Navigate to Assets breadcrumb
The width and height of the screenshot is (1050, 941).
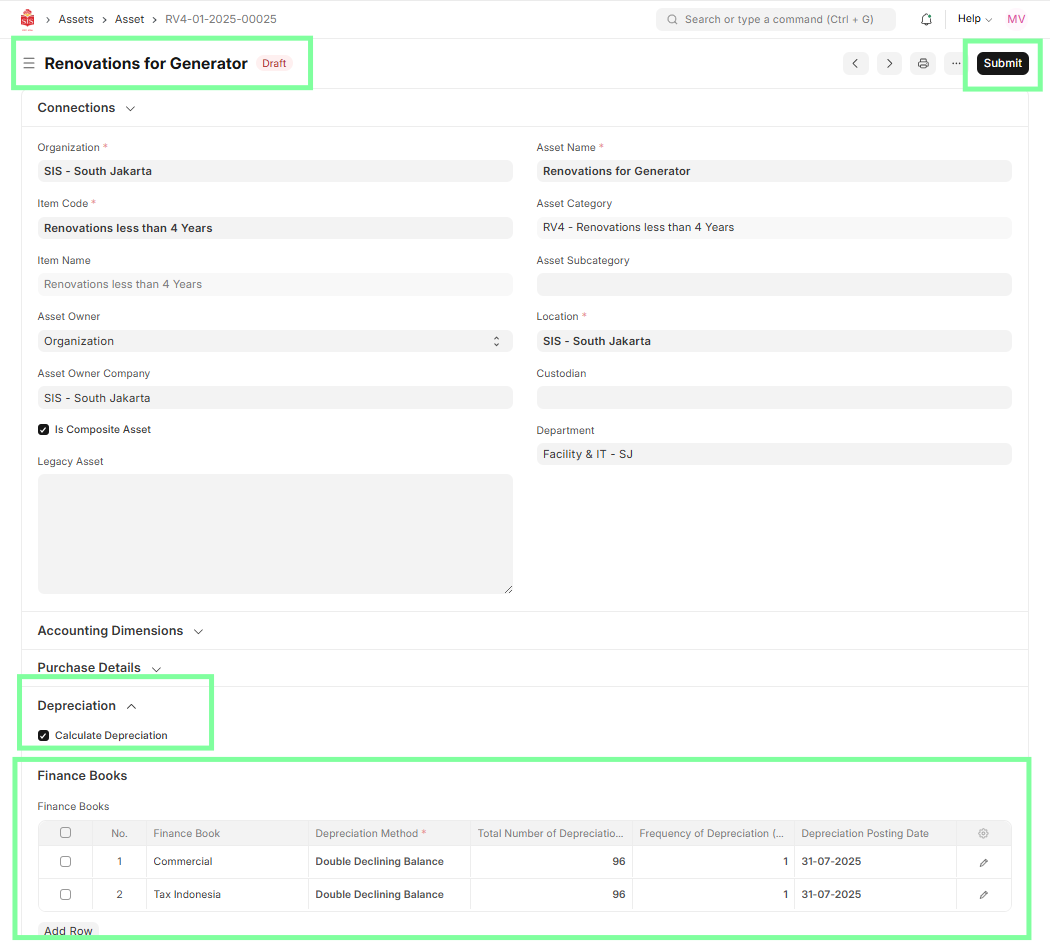click(76, 19)
